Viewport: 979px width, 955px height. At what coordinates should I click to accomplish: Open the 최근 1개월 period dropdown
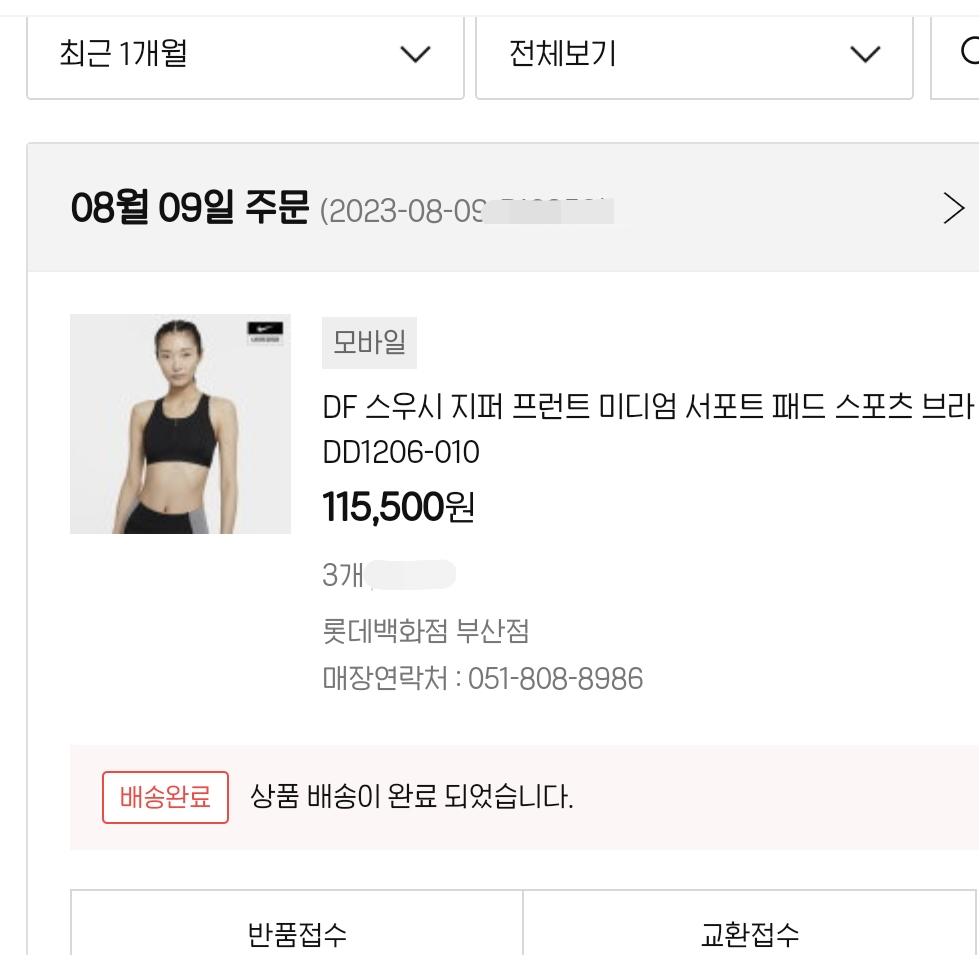pos(244,55)
